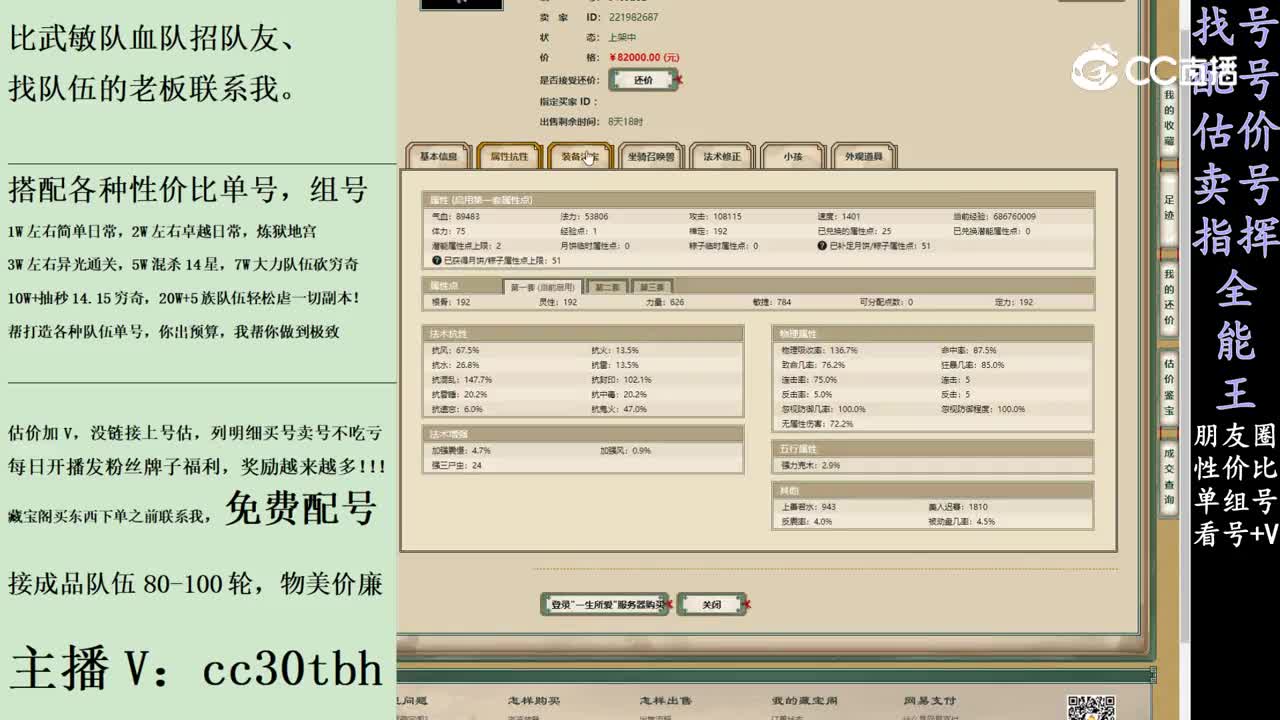
Task: Click the 无属性伤害: 72.2% entry
Action: click(x=817, y=423)
